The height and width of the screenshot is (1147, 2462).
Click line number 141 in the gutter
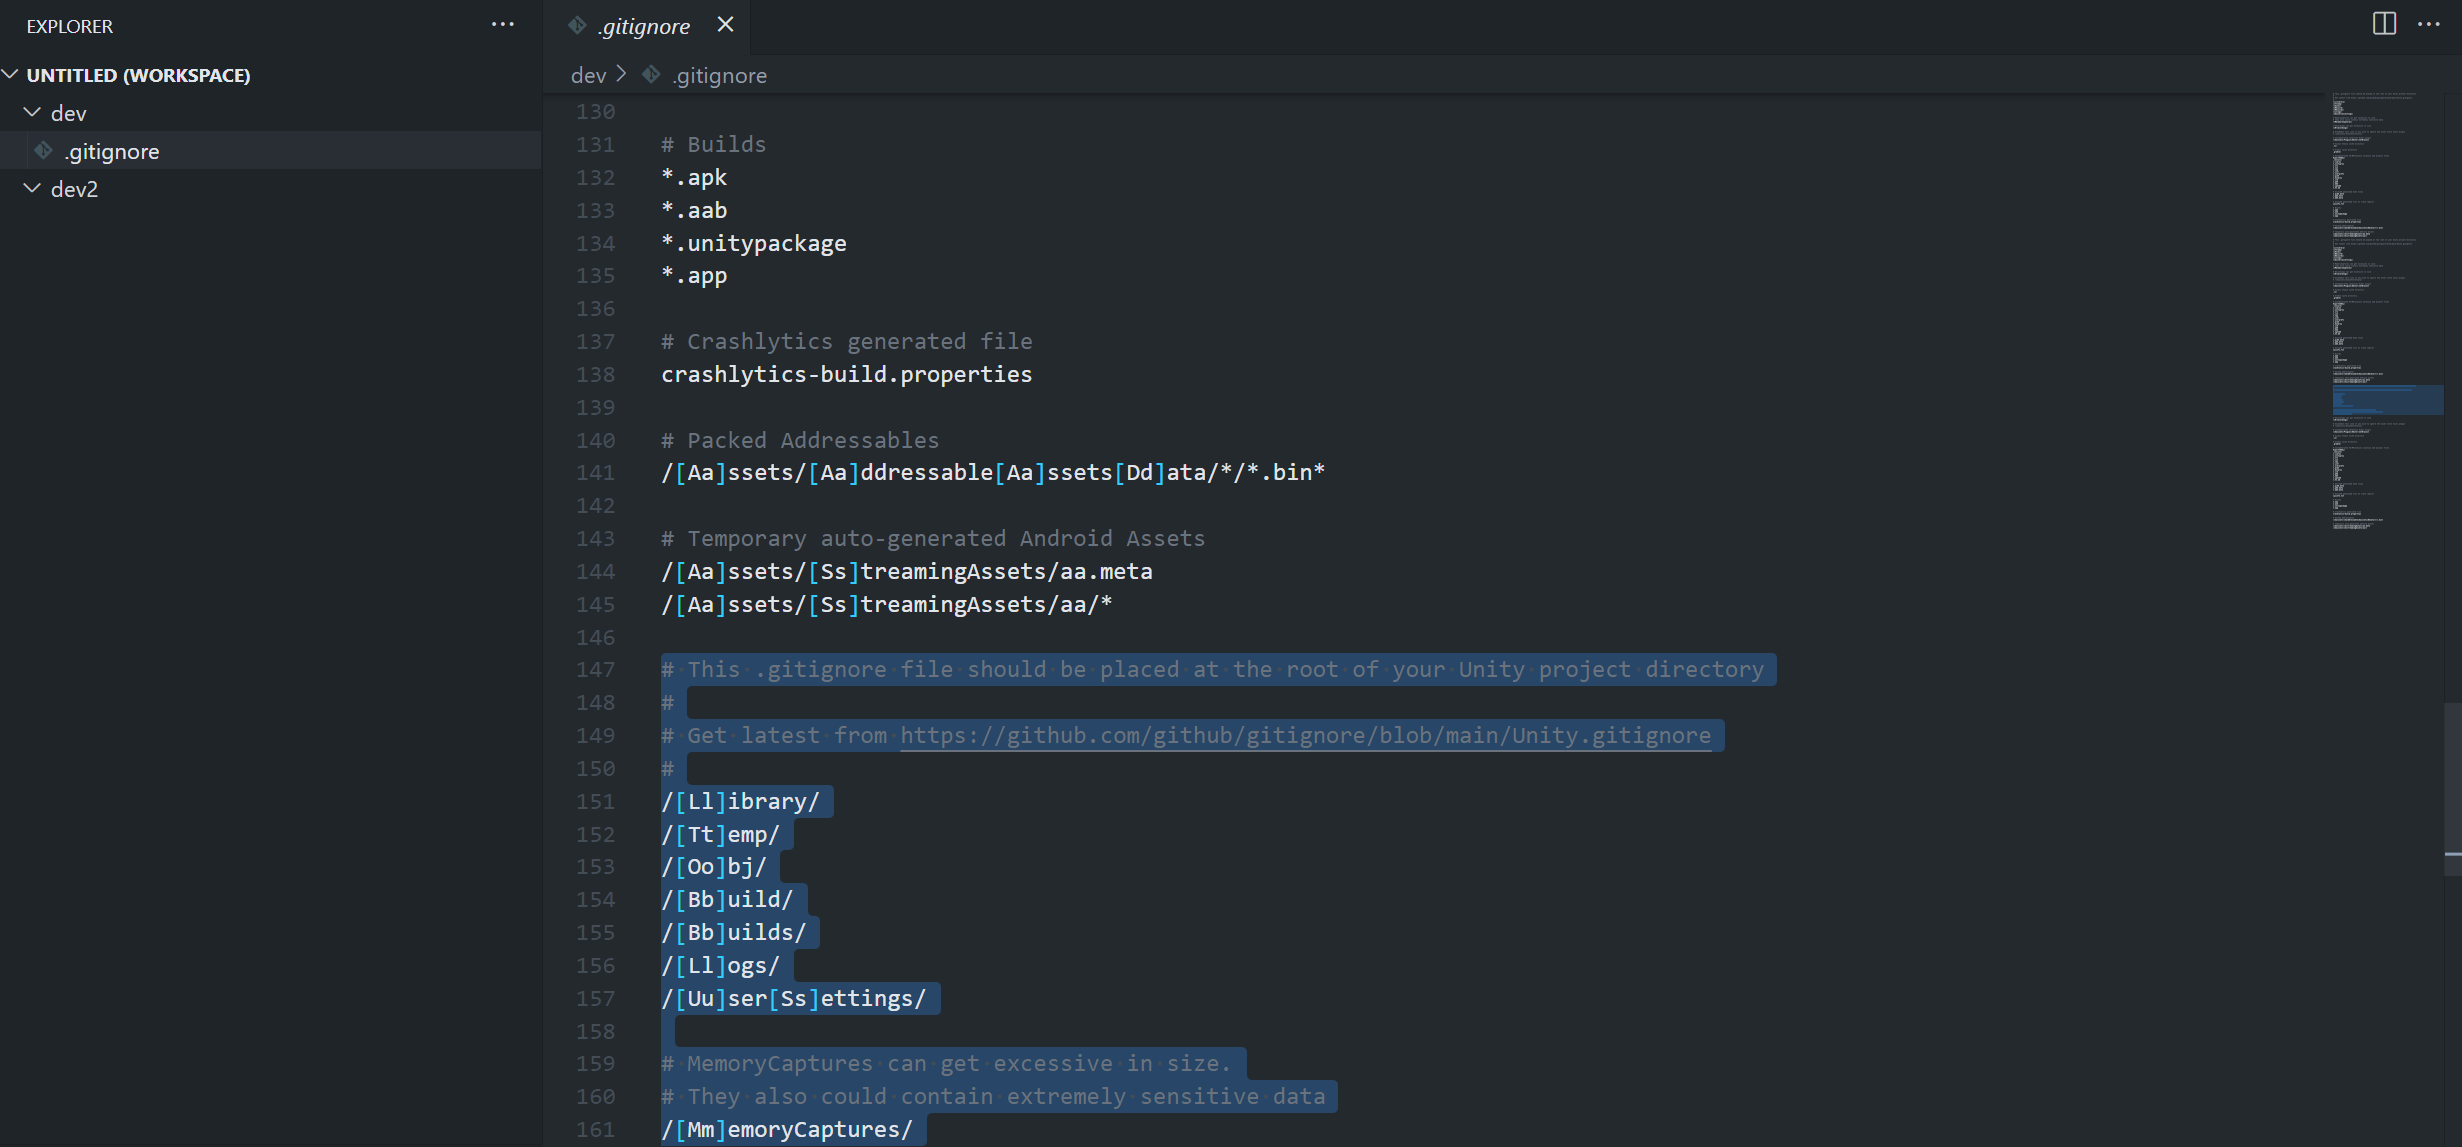(595, 473)
